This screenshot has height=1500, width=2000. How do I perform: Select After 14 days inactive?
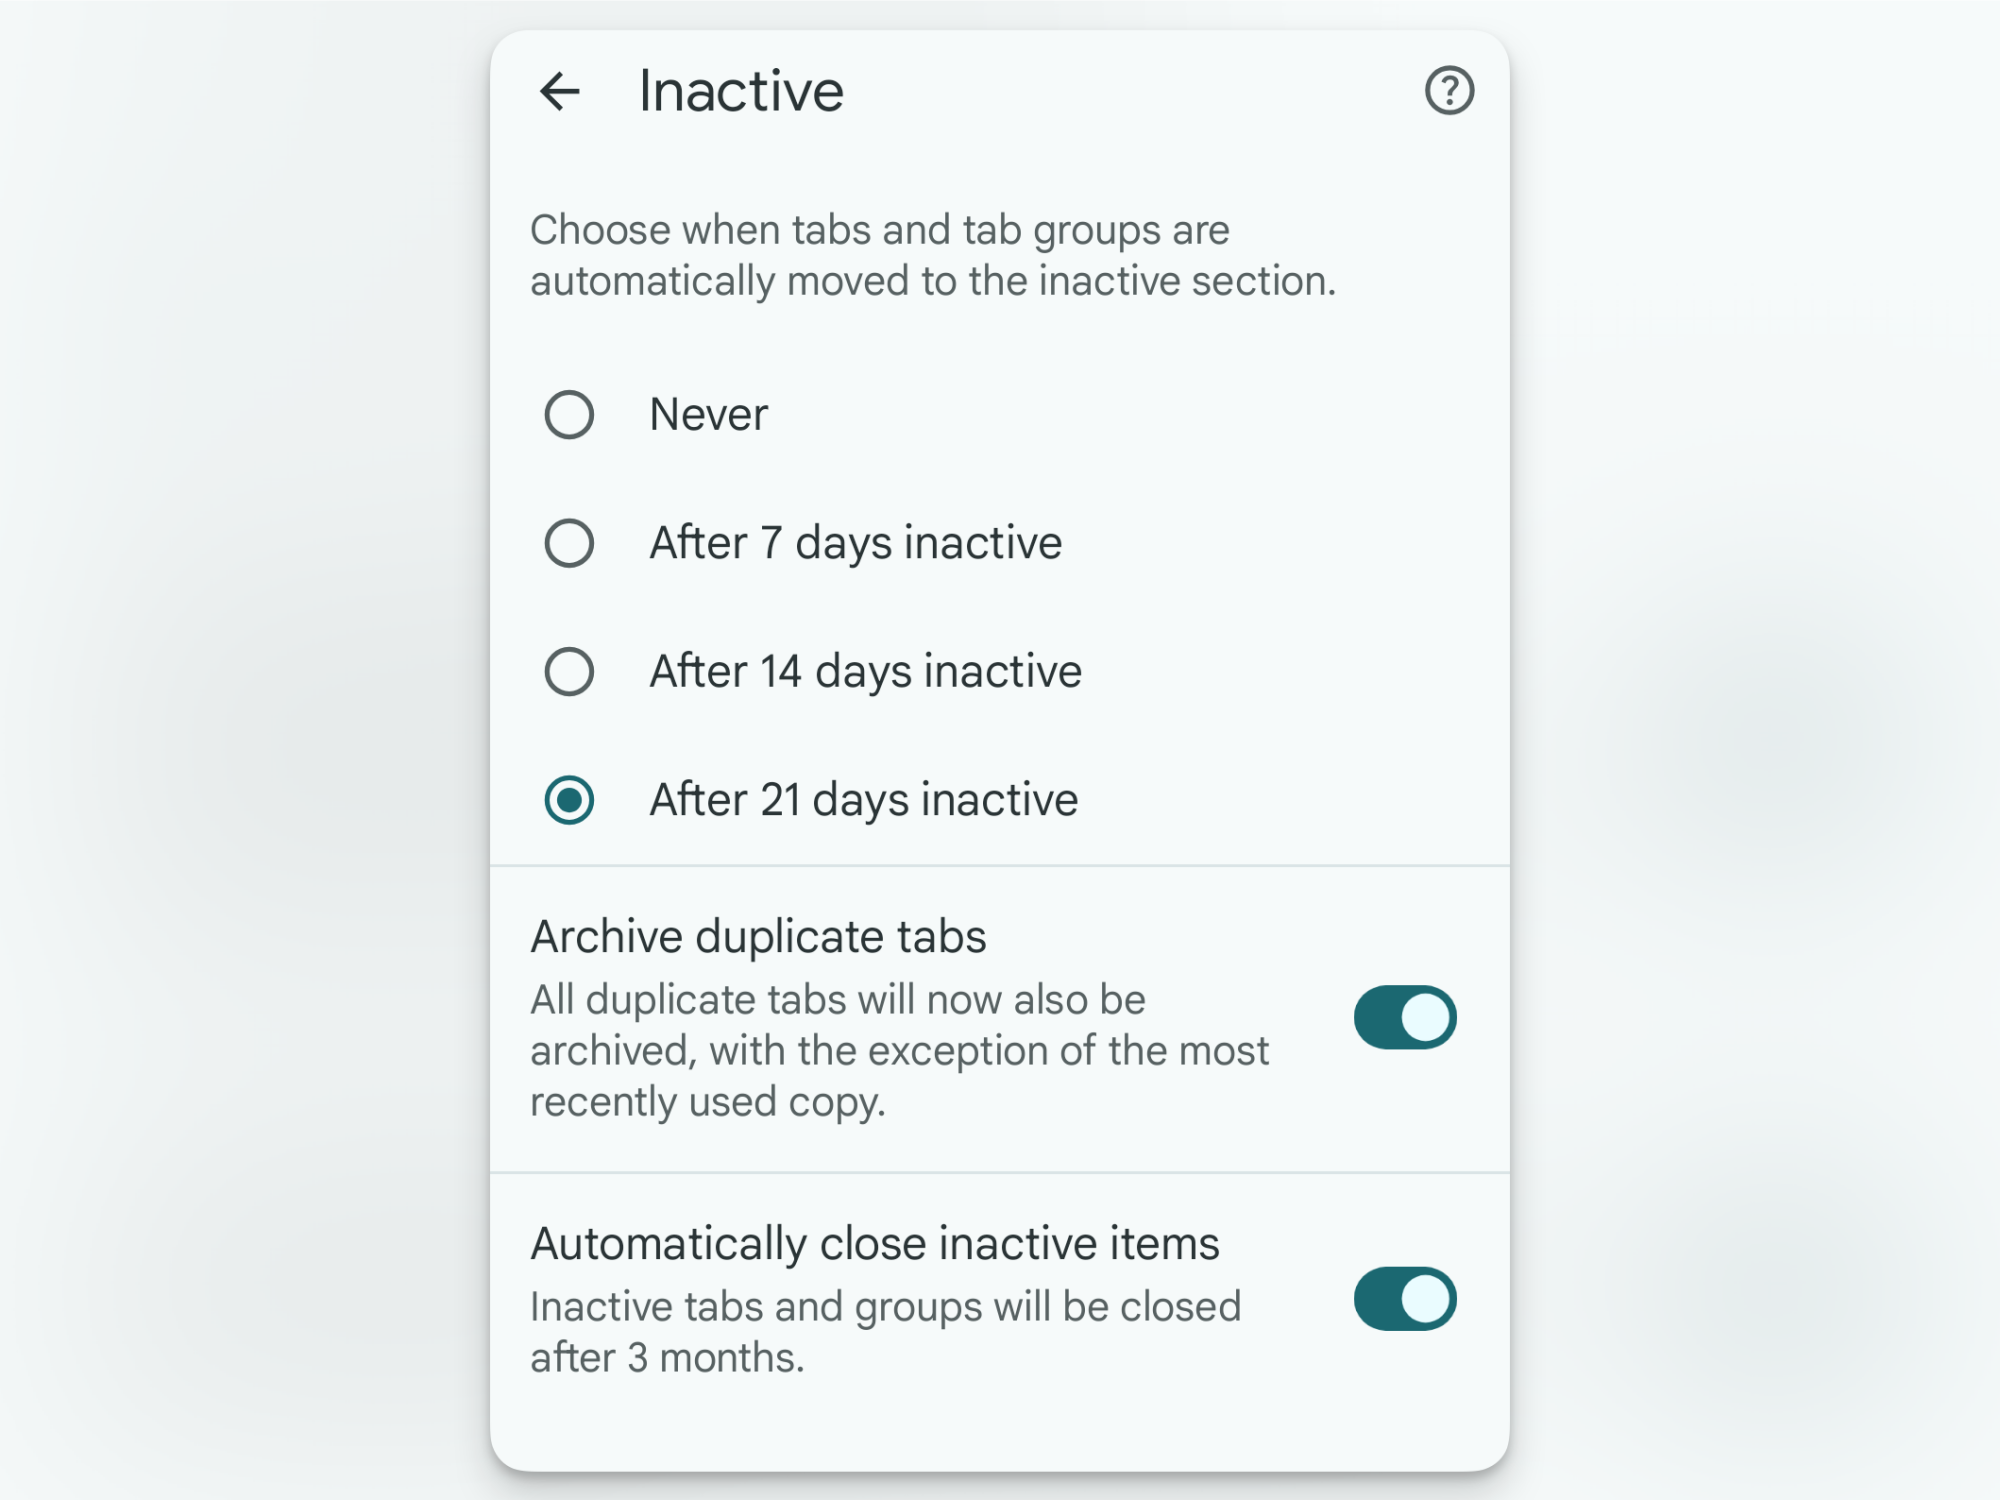[569, 671]
